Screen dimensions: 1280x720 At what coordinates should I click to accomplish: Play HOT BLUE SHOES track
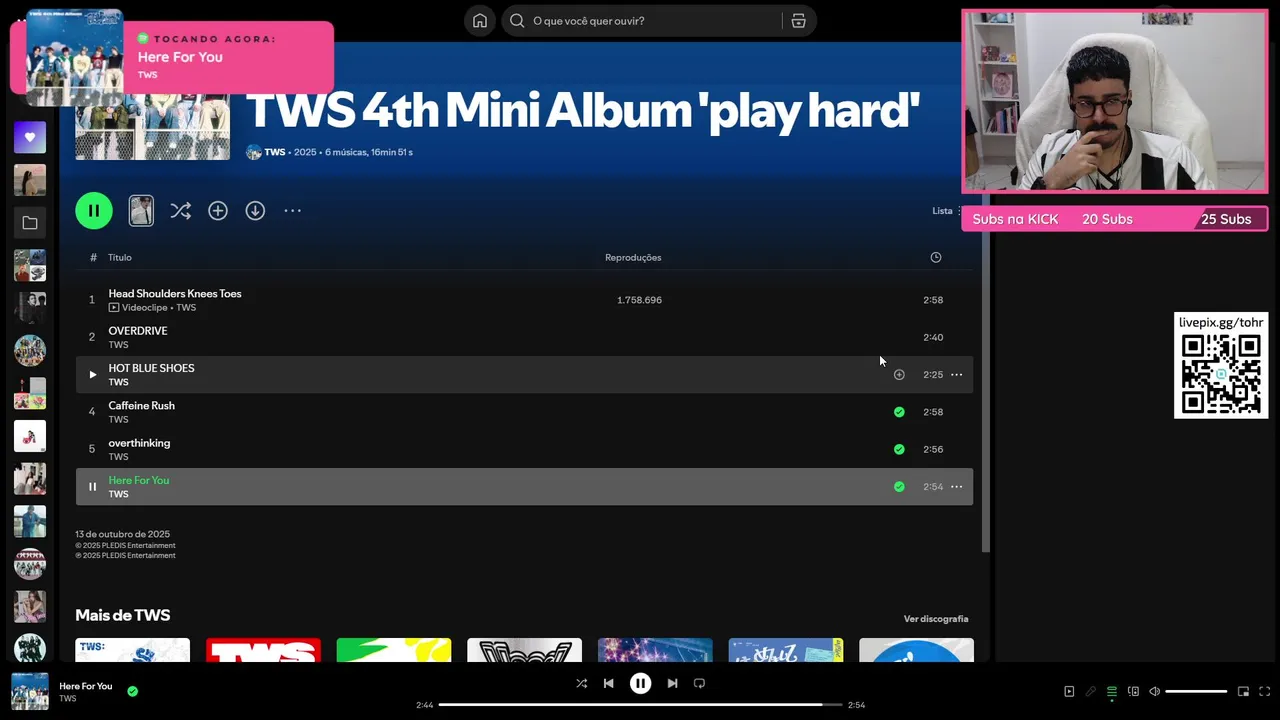click(x=92, y=375)
